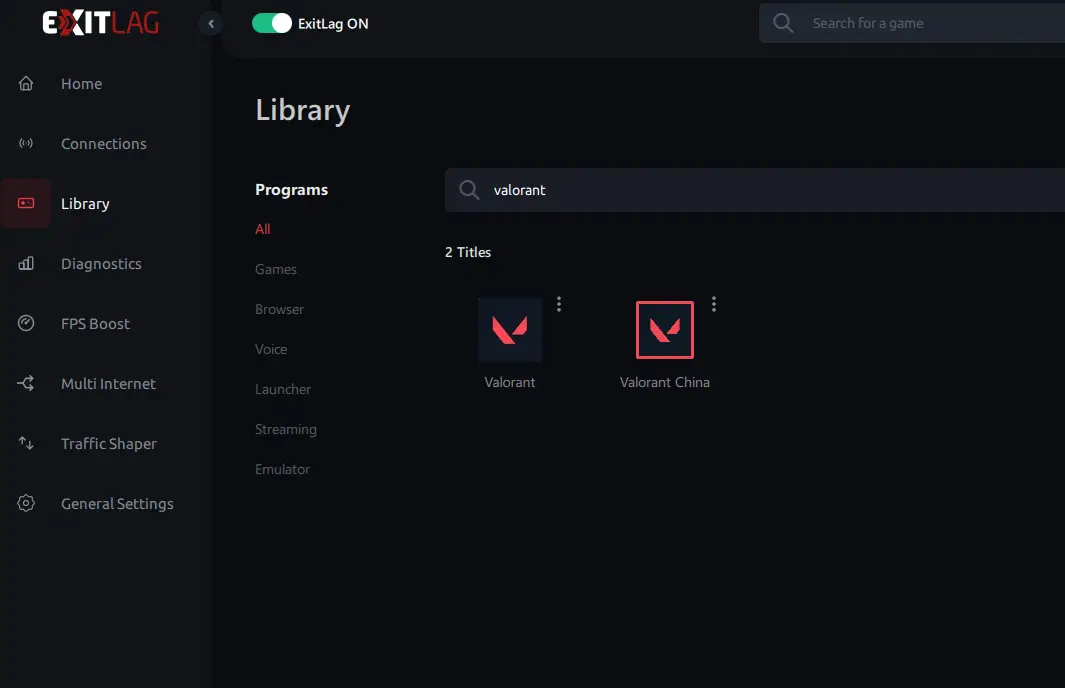Click the ExitLag logo
Screen dimensions: 1065x688
point(100,23)
